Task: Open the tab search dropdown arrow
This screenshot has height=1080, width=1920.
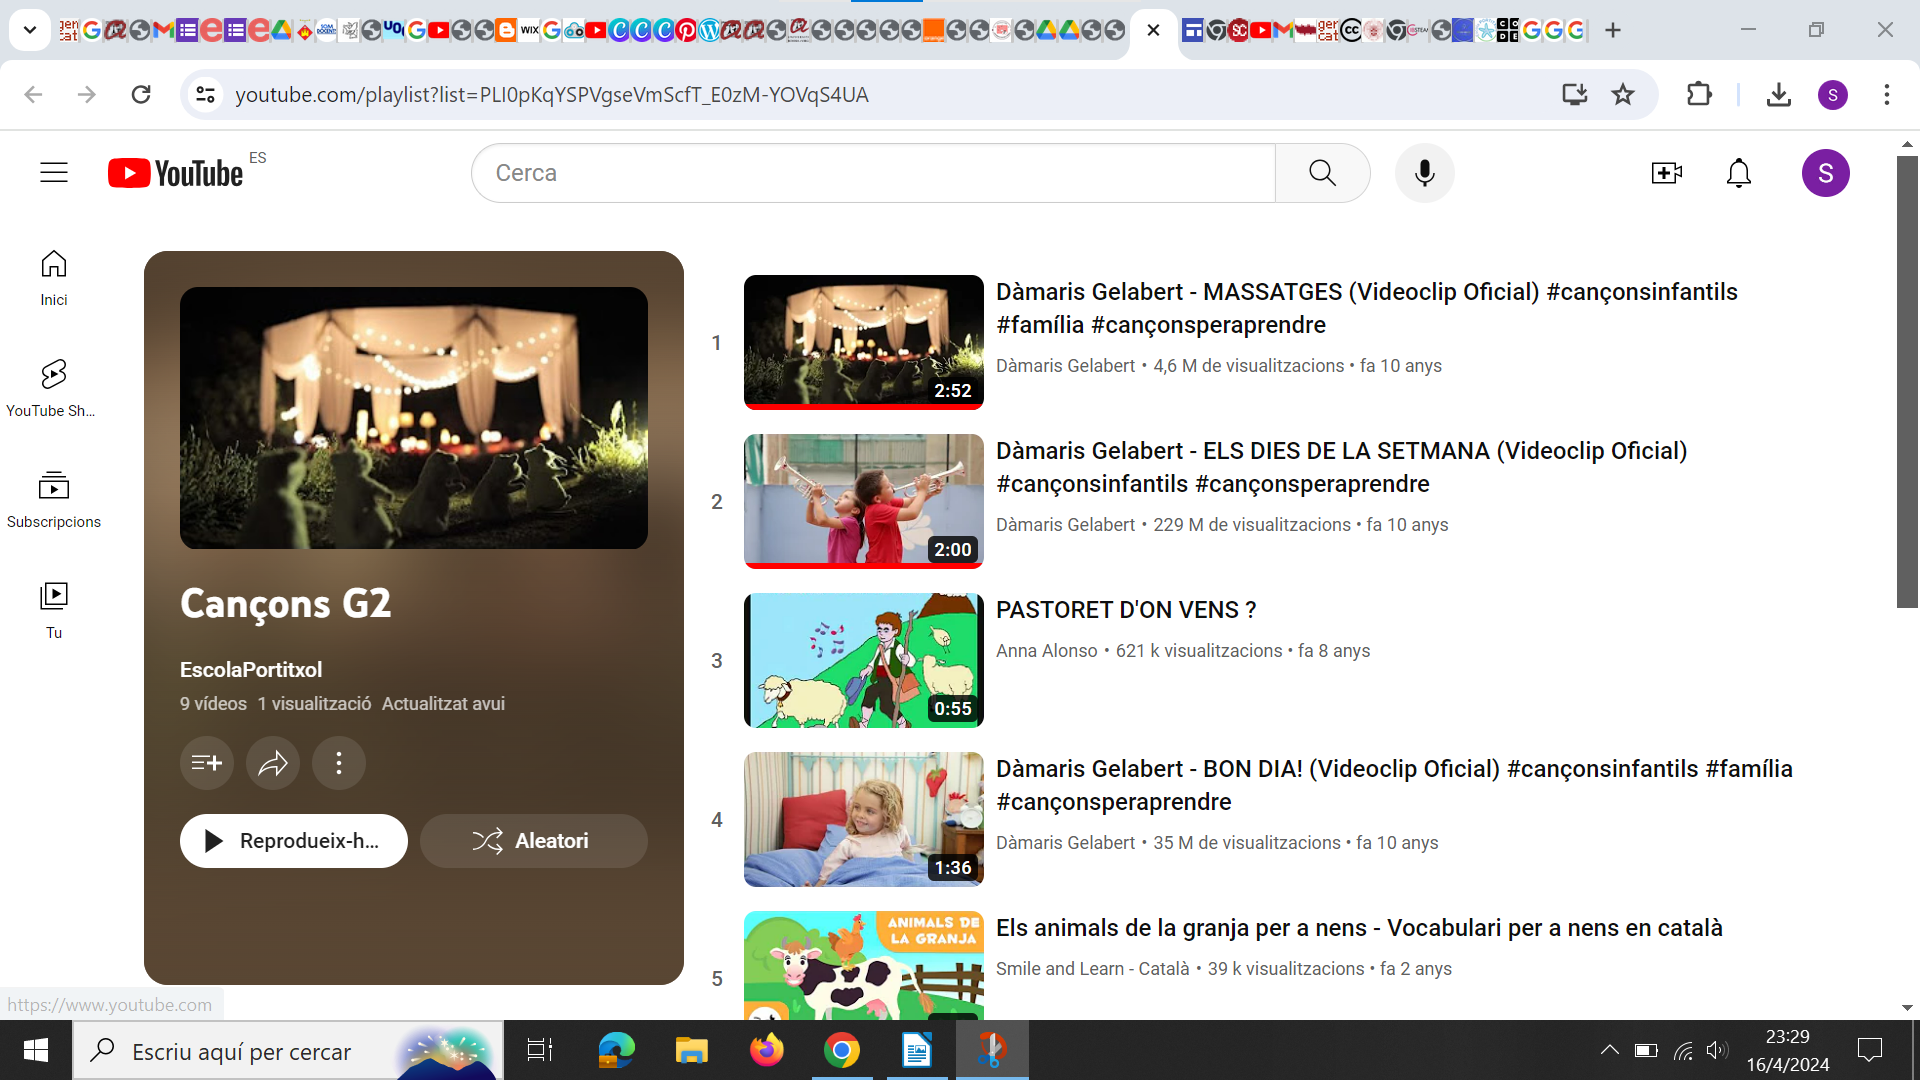Action: click(30, 30)
